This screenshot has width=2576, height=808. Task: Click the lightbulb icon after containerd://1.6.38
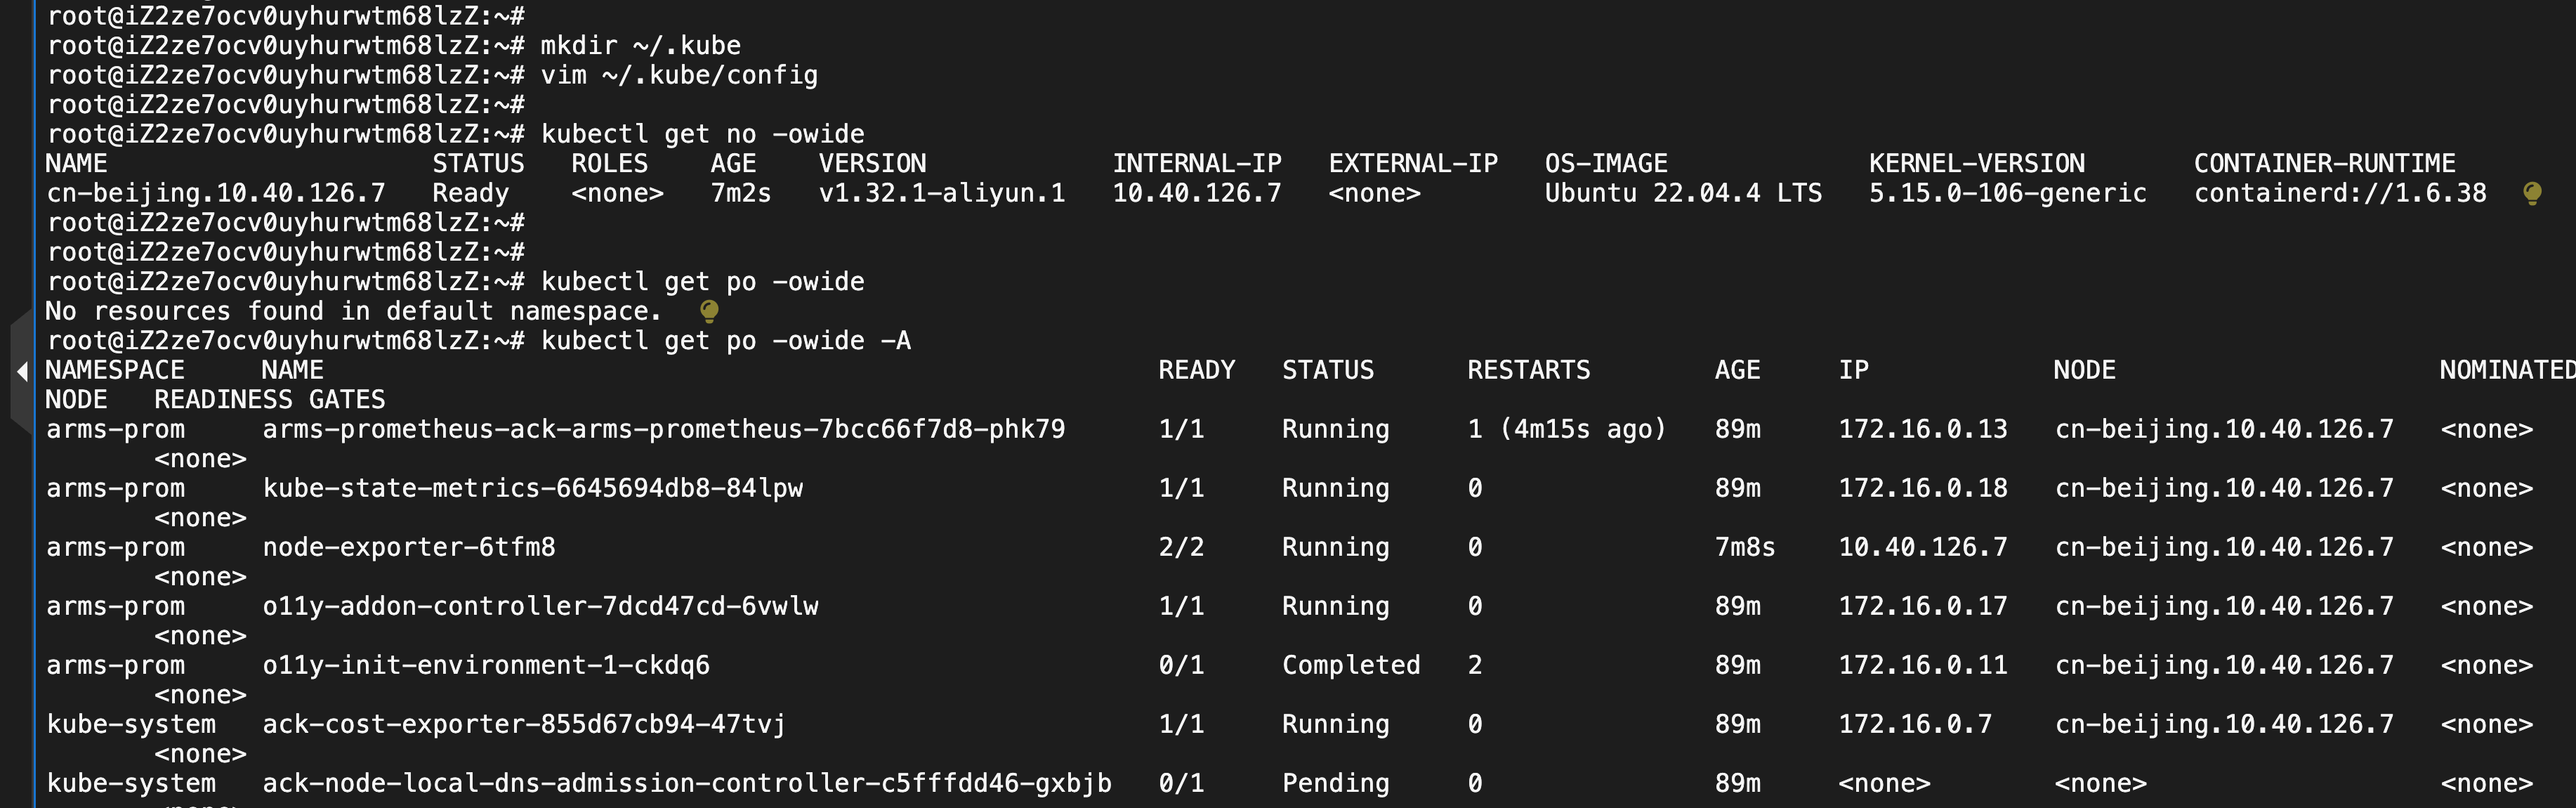[2531, 193]
